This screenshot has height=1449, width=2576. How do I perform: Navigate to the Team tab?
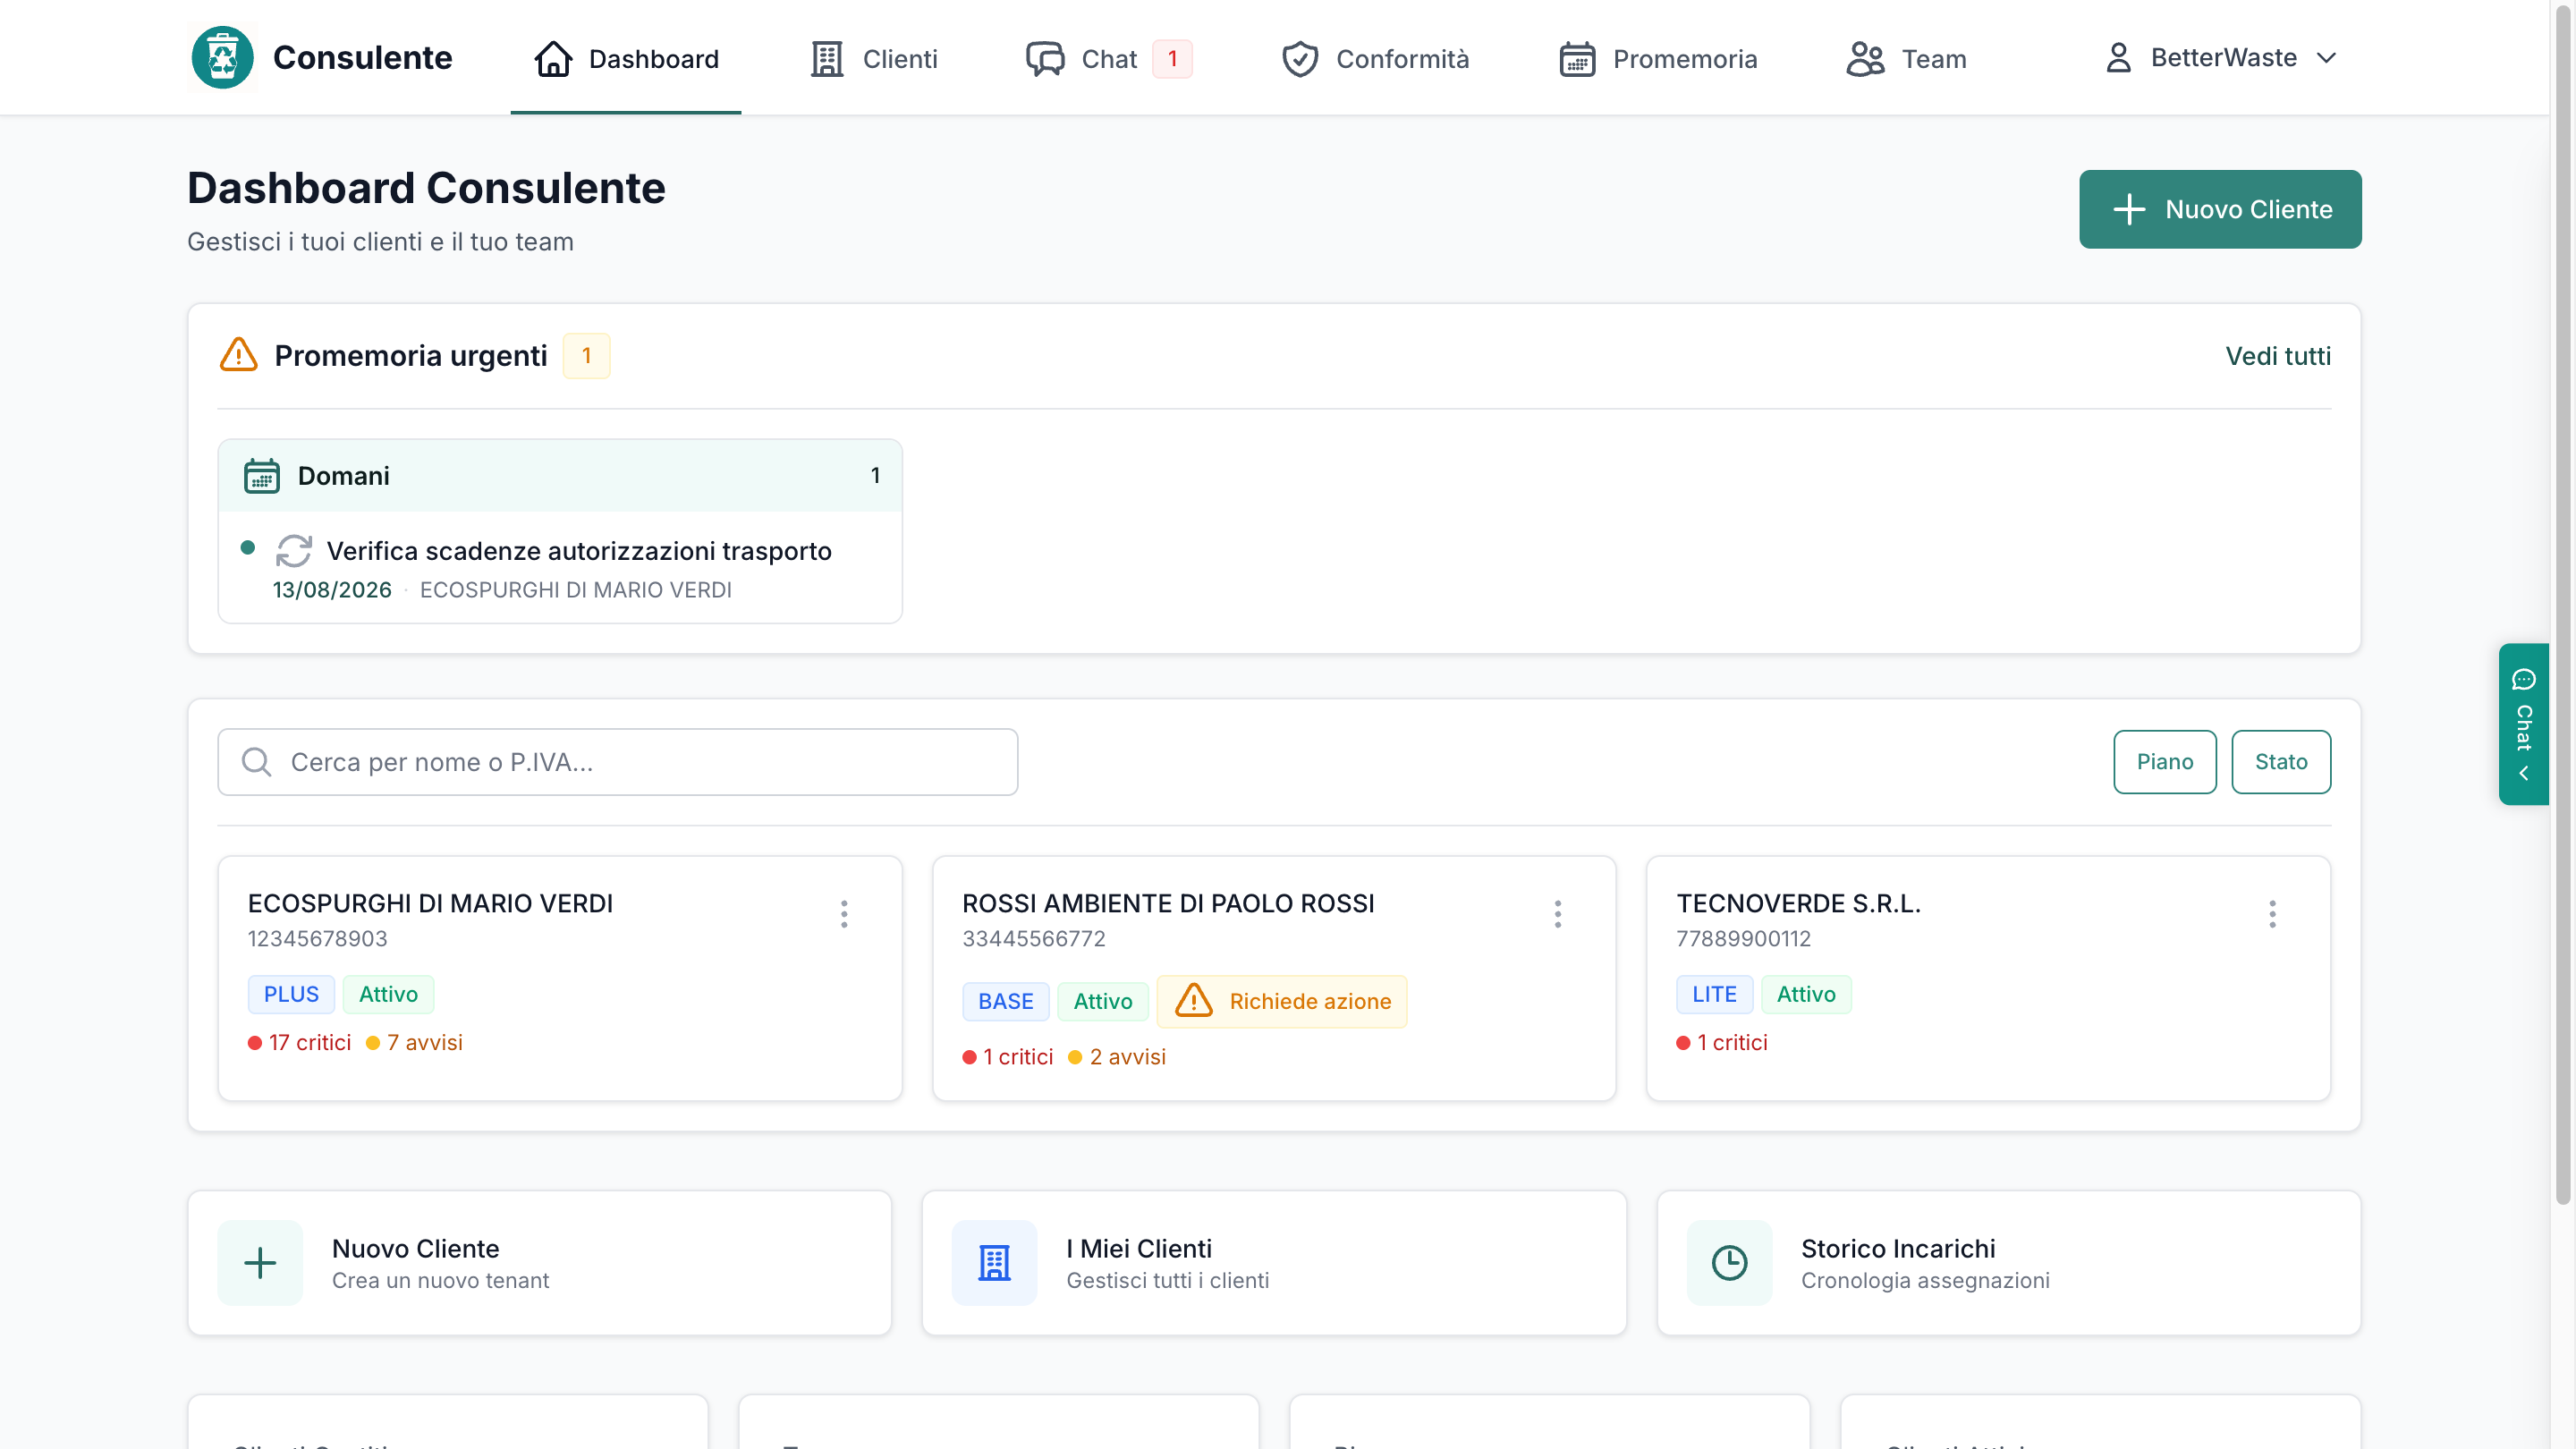click(x=1906, y=59)
